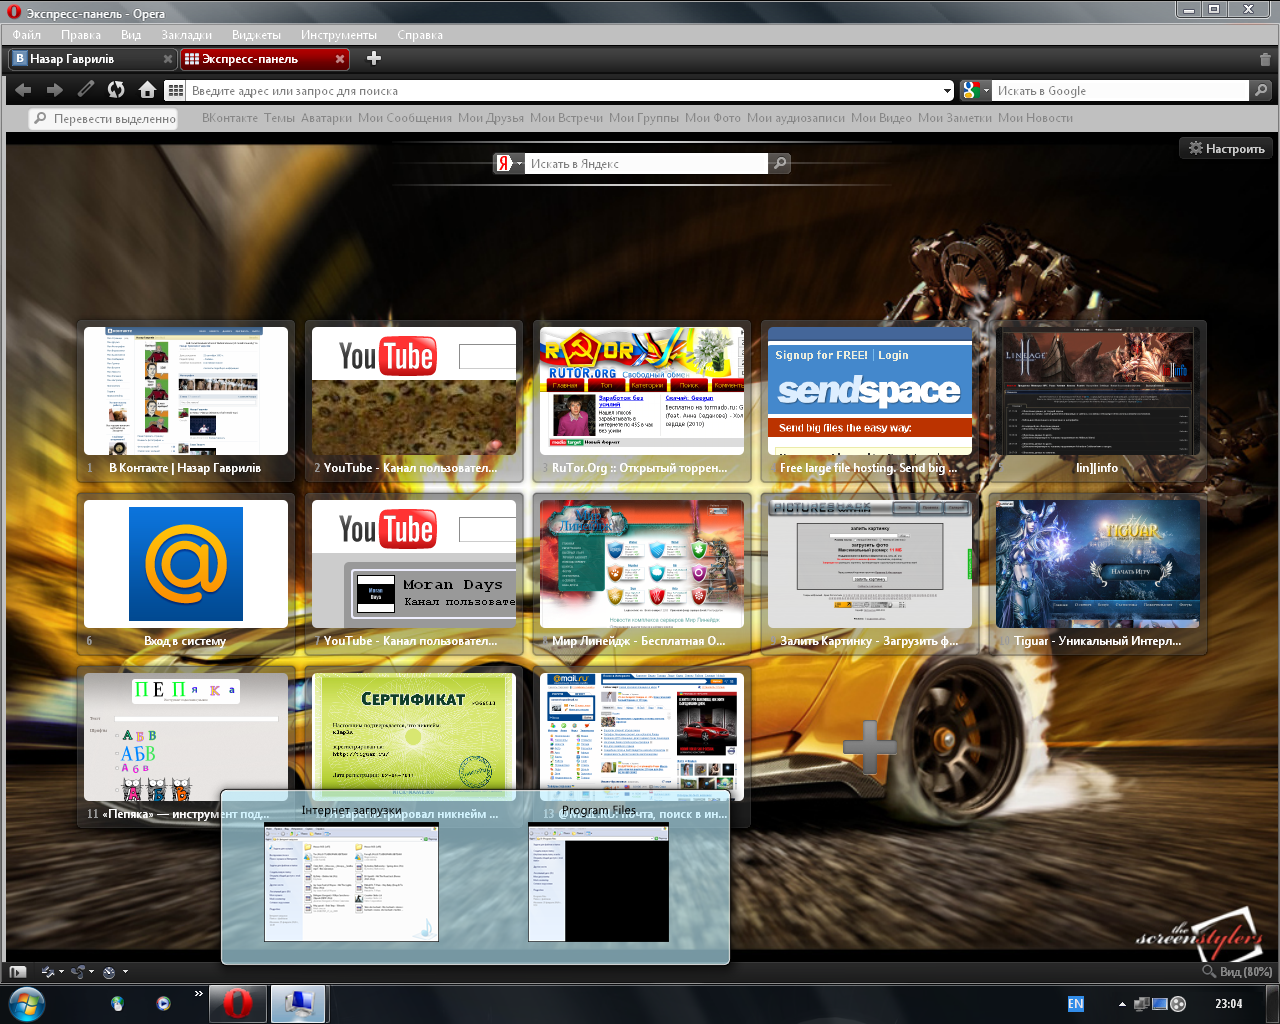1280x1024 pixels.
Task: Click the Искать в Яндекс search field
Action: coord(646,163)
